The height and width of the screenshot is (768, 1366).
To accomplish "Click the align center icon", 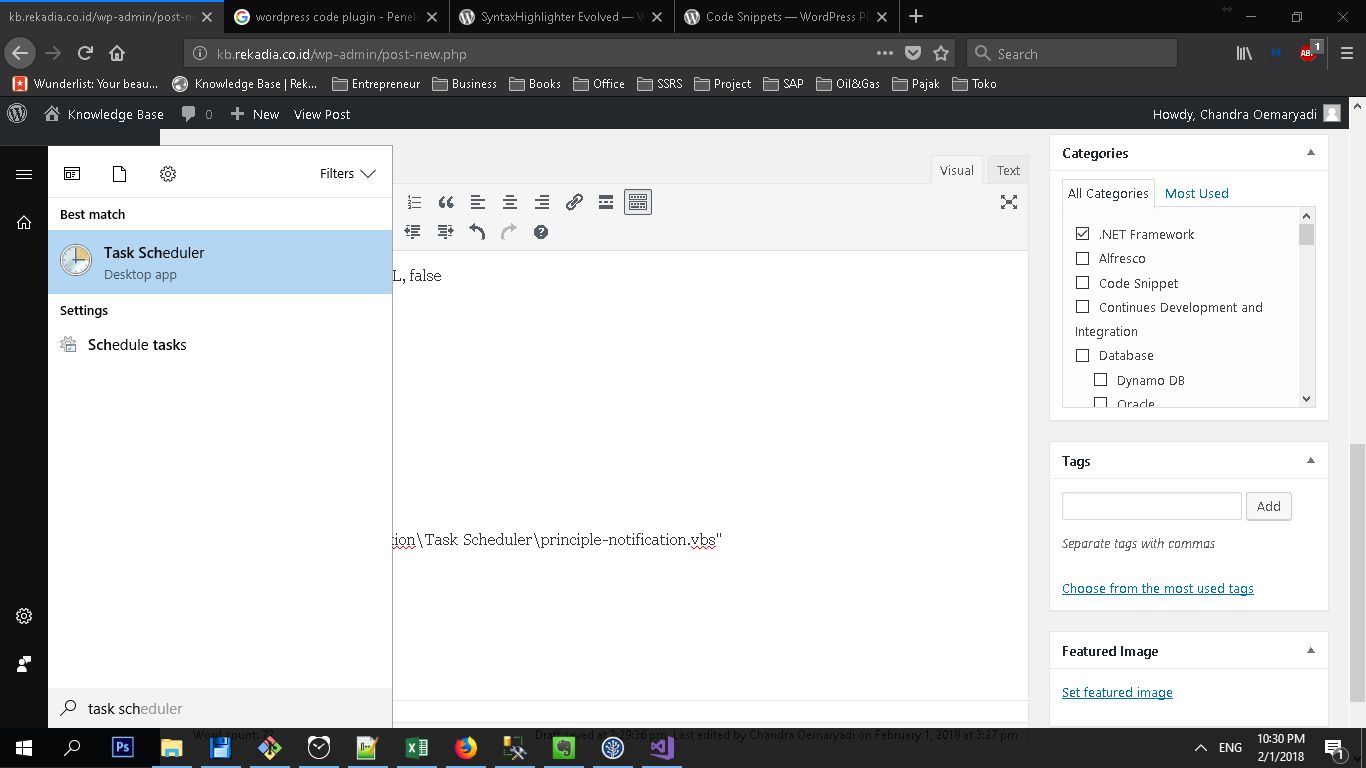I will pos(510,202).
